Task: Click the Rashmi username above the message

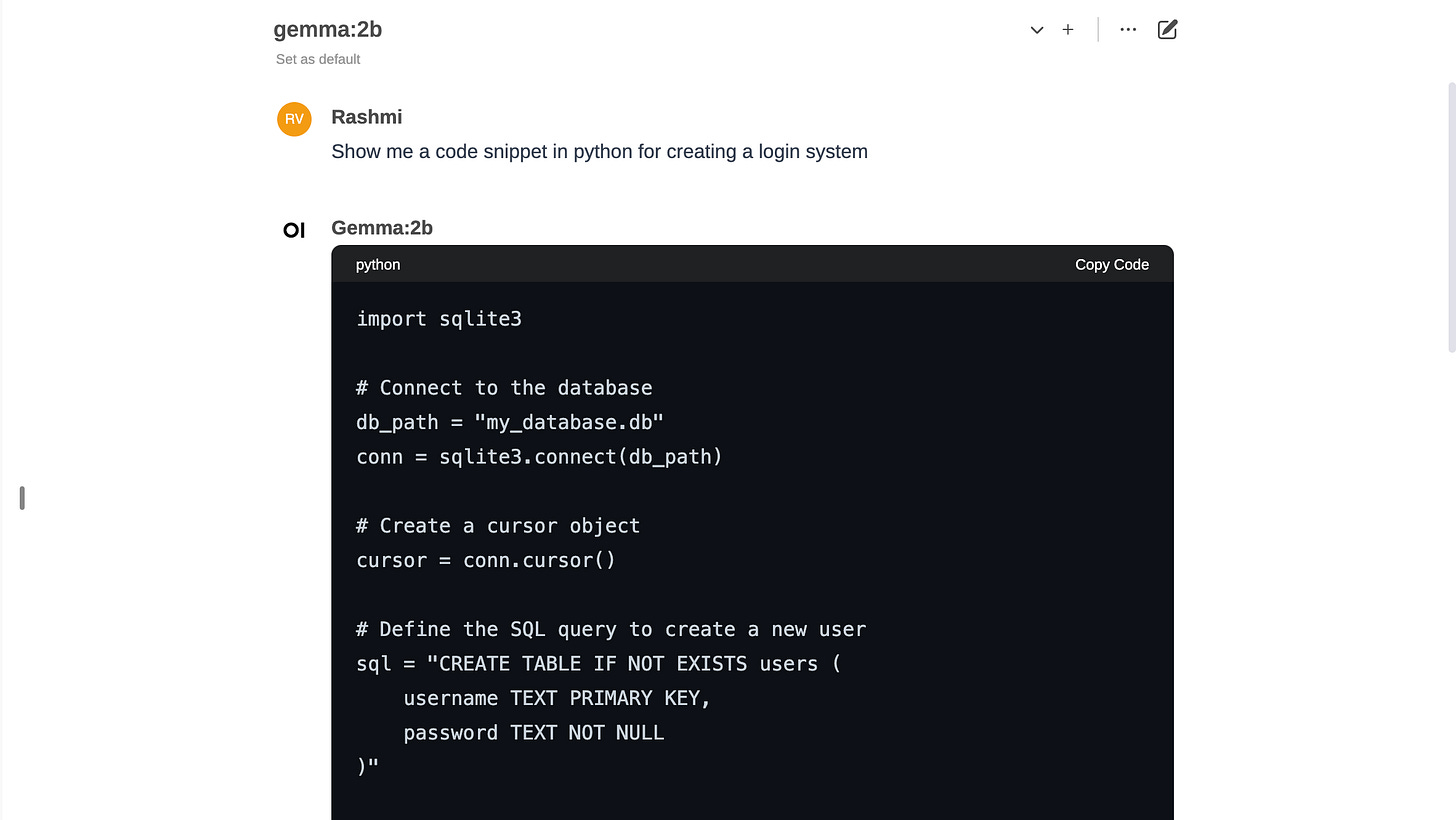Action: click(x=366, y=117)
